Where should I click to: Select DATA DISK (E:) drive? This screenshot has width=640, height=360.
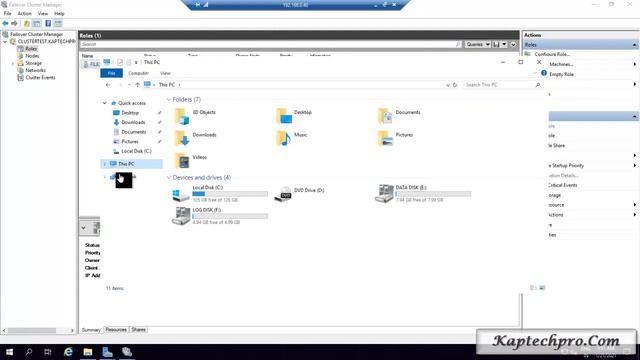tap(423, 193)
